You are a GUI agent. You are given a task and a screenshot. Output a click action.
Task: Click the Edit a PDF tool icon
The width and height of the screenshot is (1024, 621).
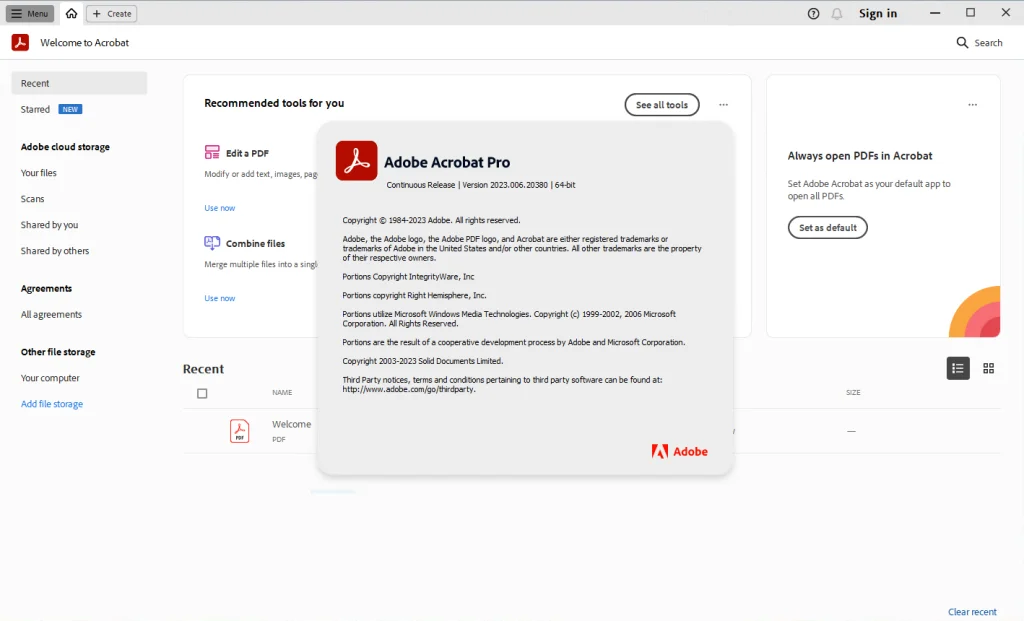pyautogui.click(x=212, y=152)
